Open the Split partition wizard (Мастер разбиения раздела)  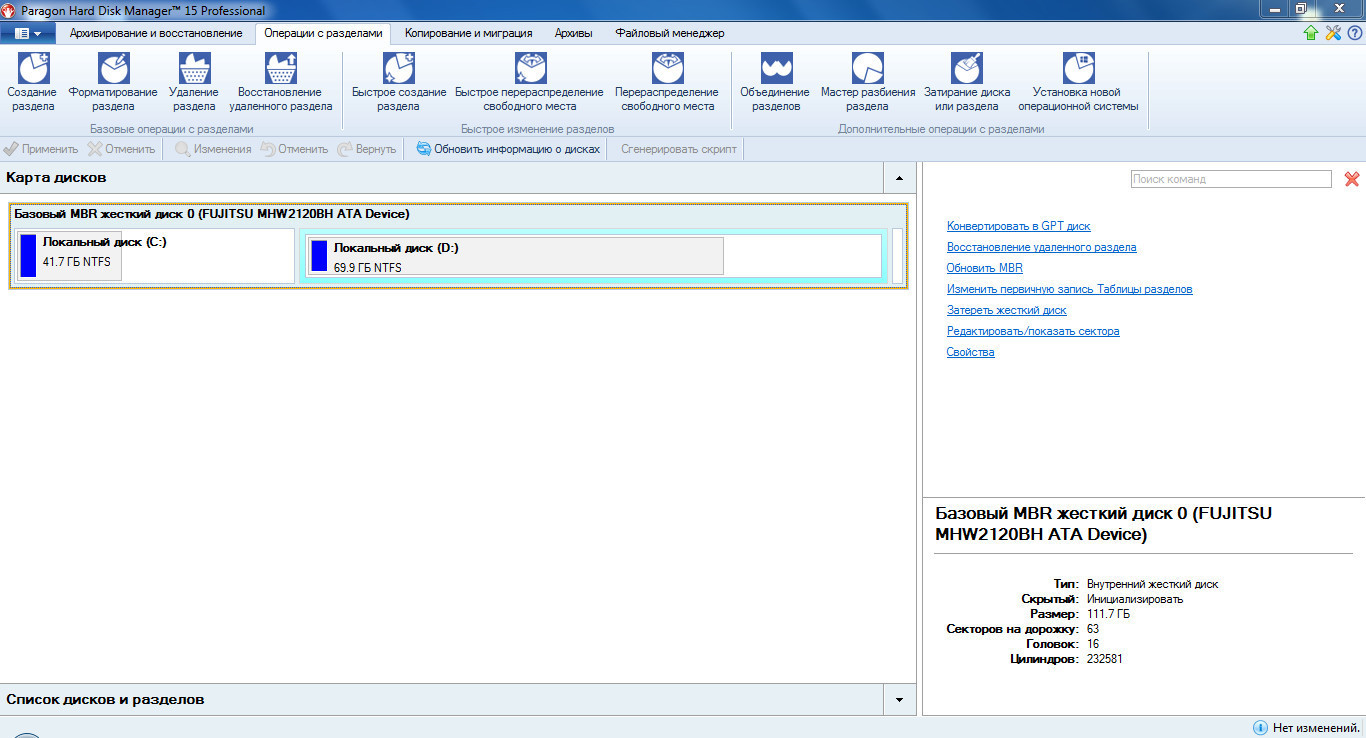coord(867,70)
